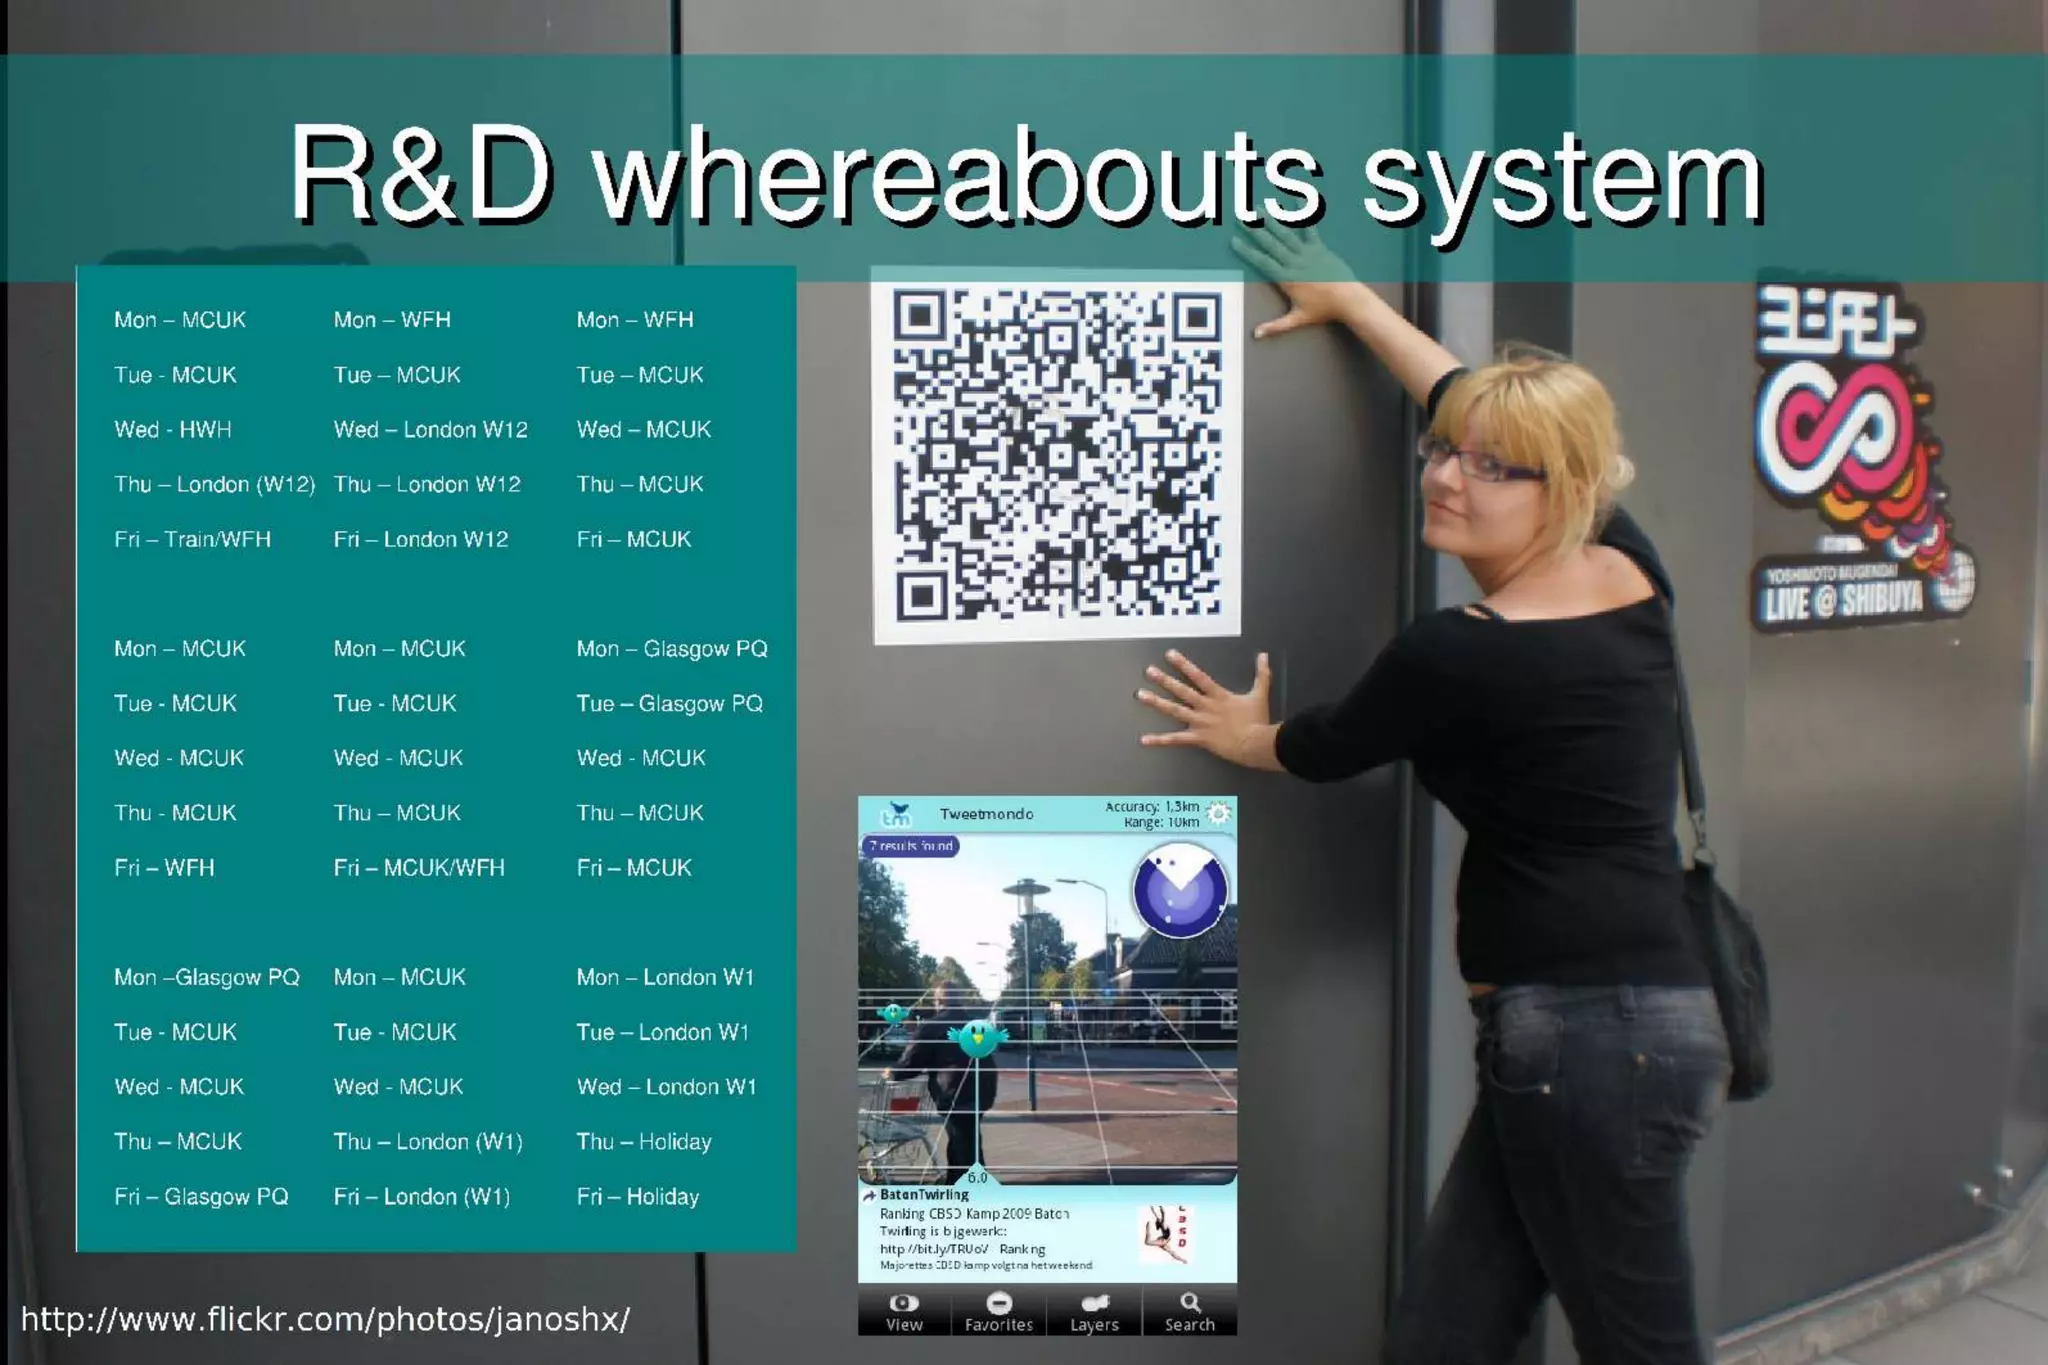Open the Layers tab
Screen dimensions: 2048x1365
pyautogui.click(x=1094, y=1311)
